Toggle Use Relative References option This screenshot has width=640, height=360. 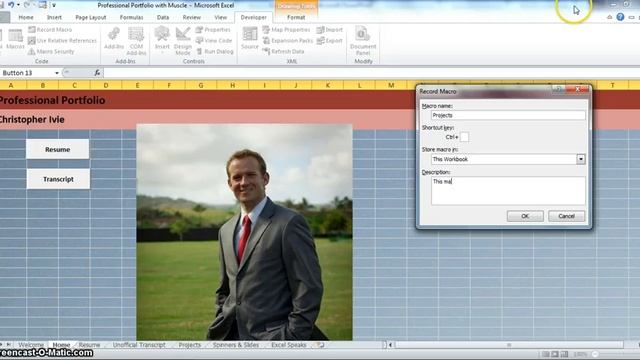pyautogui.click(x=62, y=40)
